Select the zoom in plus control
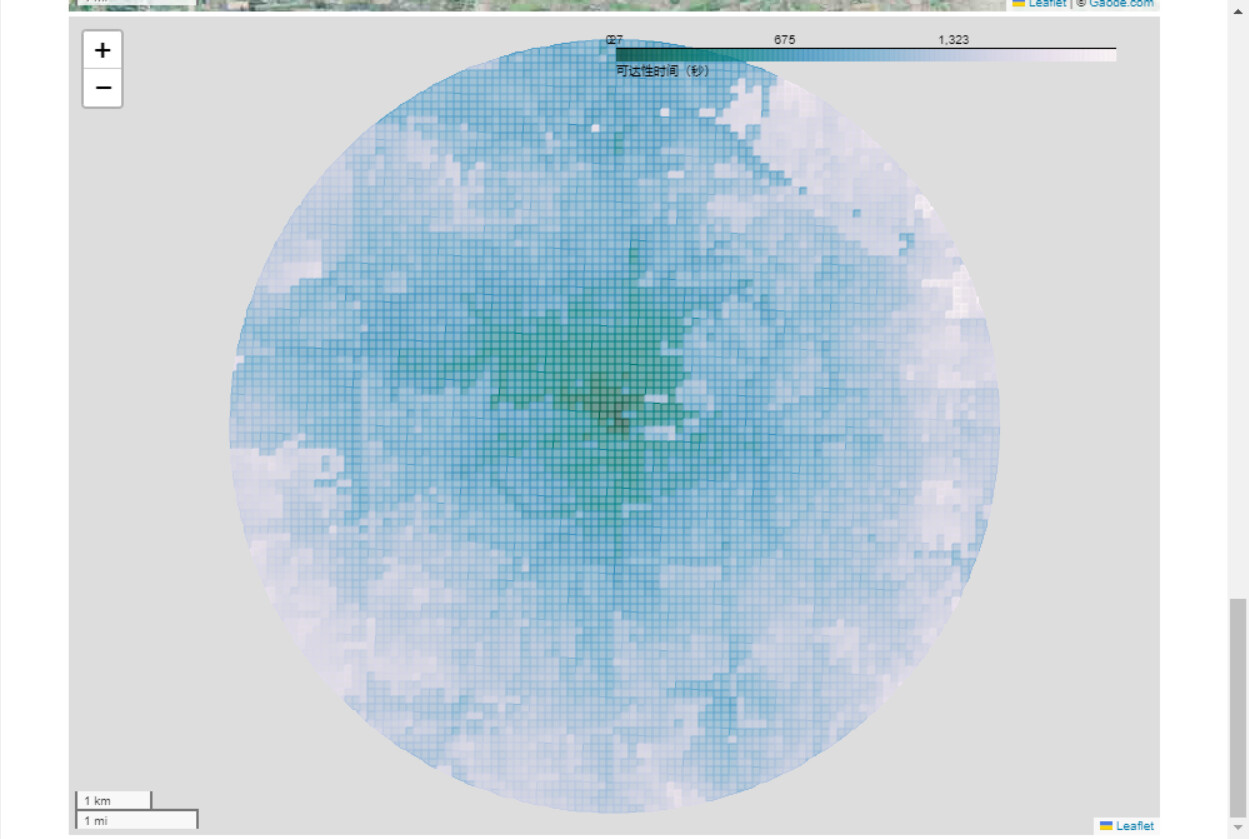 click(100, 49)
